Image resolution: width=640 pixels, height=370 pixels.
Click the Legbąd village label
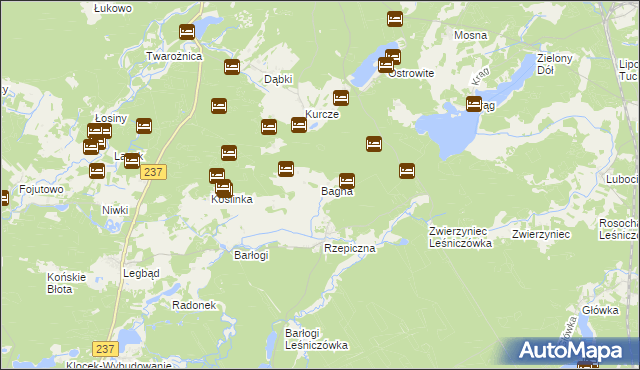[141, 273]
